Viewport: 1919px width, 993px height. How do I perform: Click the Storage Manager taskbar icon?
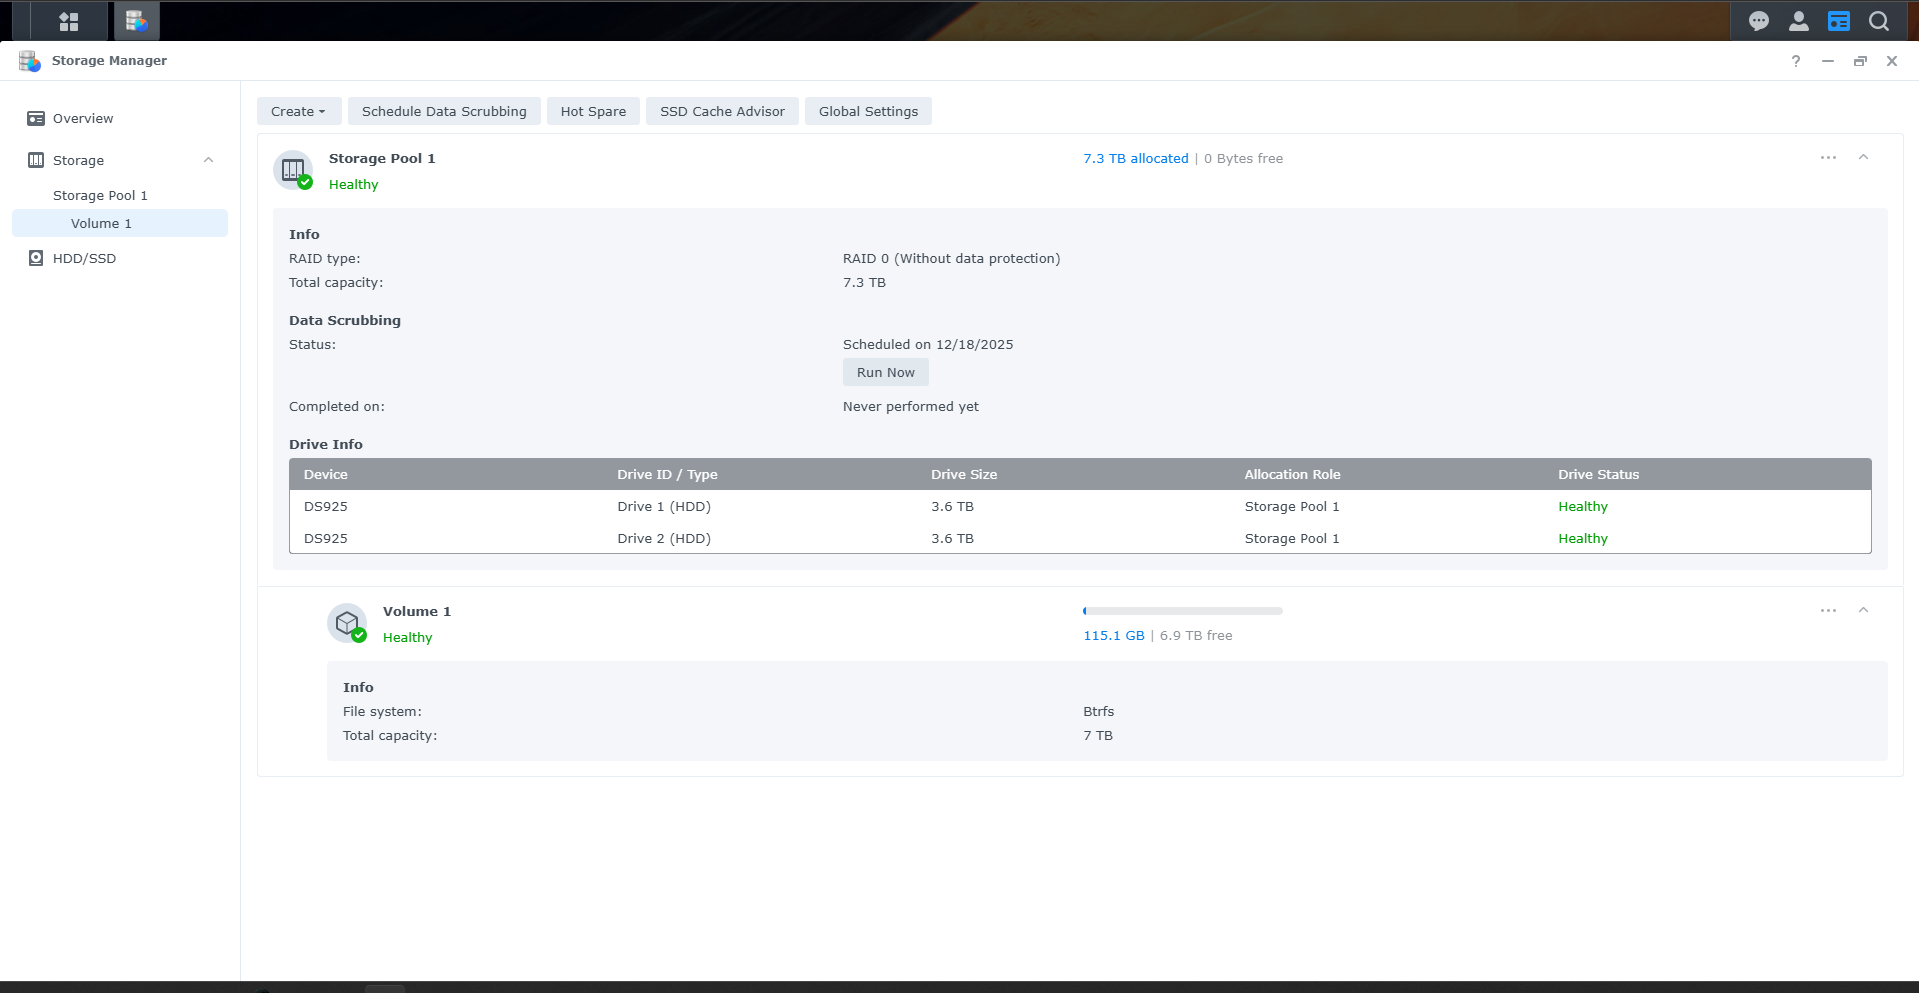tap(136, 21)
